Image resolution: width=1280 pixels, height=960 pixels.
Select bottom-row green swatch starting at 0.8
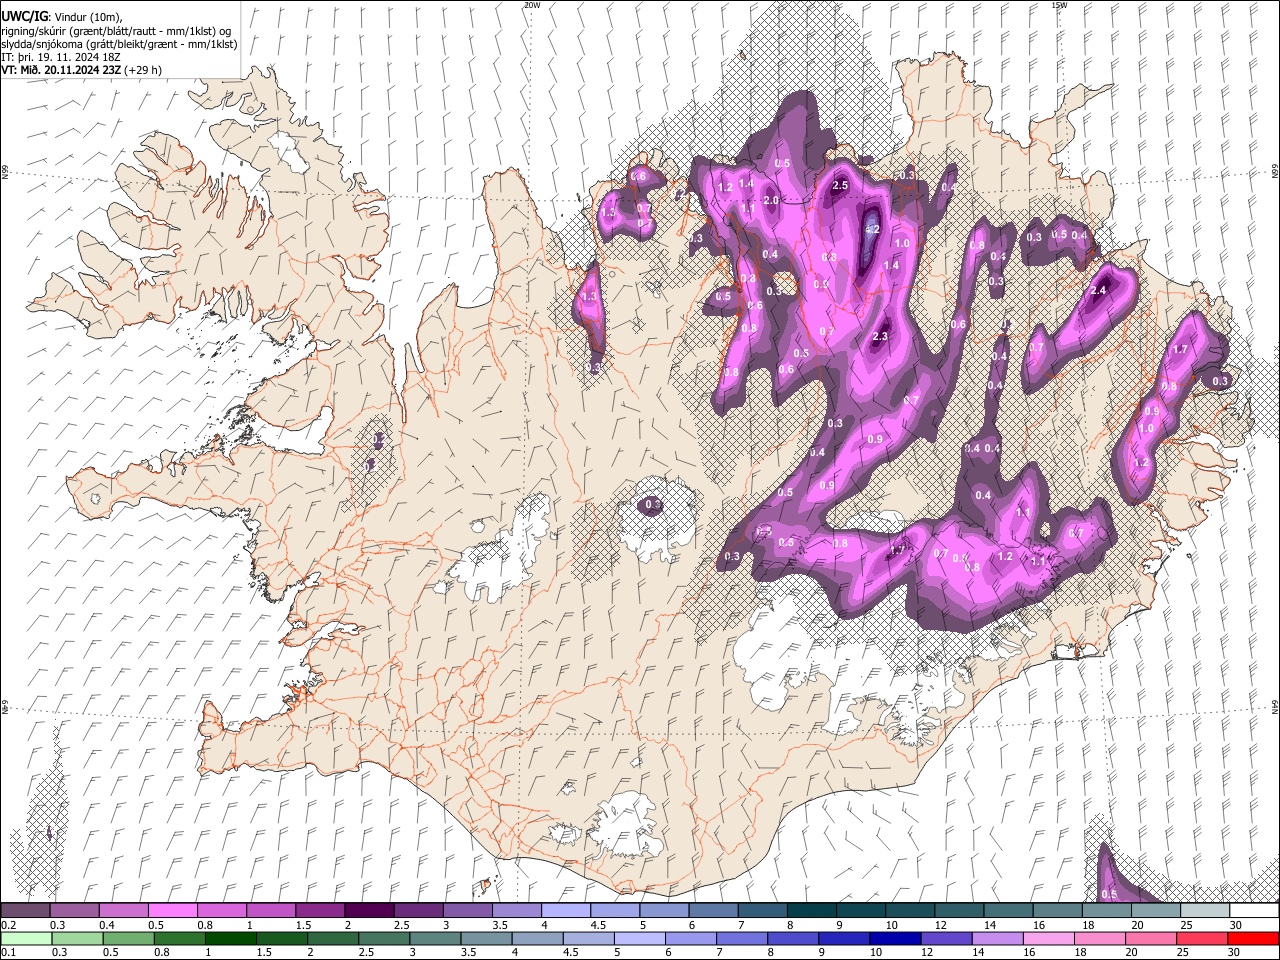click(179, 938)
